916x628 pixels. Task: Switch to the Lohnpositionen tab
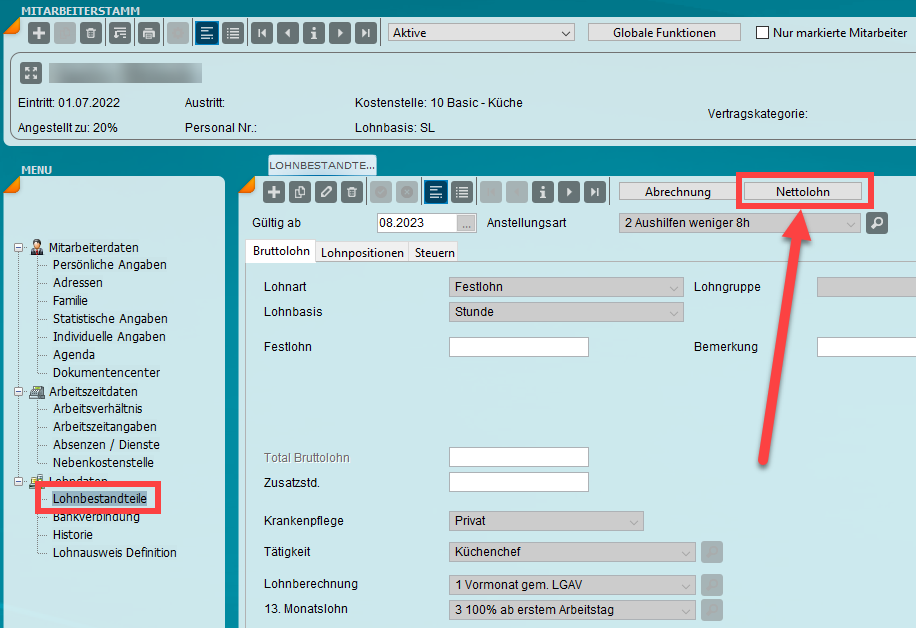point(362,253)
